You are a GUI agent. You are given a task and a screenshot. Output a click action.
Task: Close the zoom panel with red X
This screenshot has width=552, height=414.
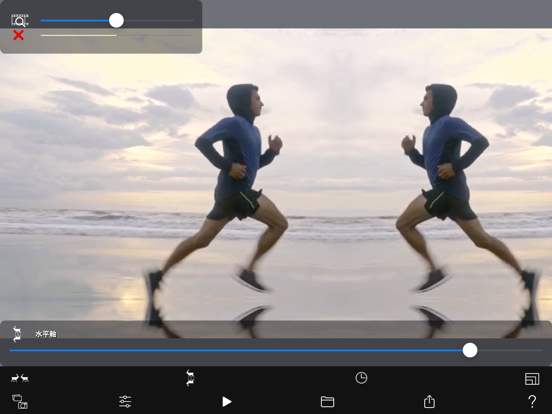18,35
